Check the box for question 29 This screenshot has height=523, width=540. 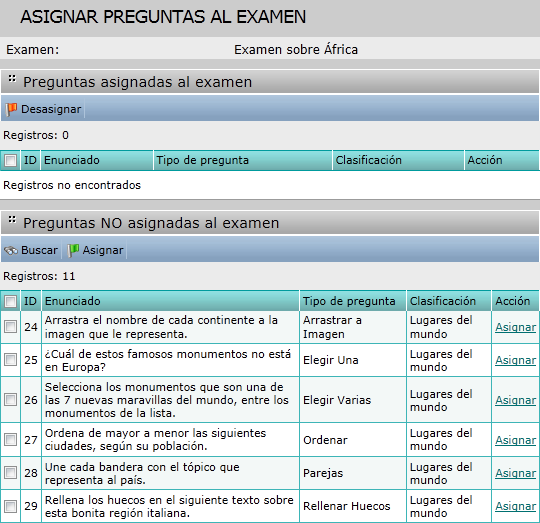pyautogui.click(x=10, y=506)
